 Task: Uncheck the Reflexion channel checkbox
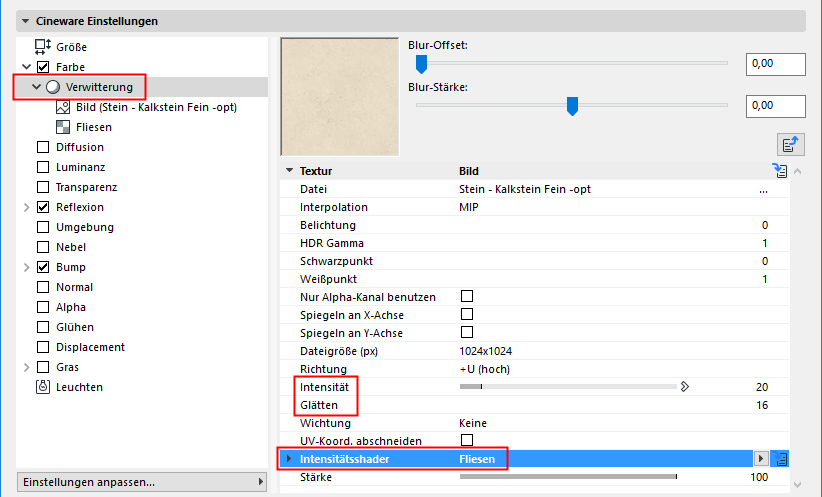pos(43,207)
